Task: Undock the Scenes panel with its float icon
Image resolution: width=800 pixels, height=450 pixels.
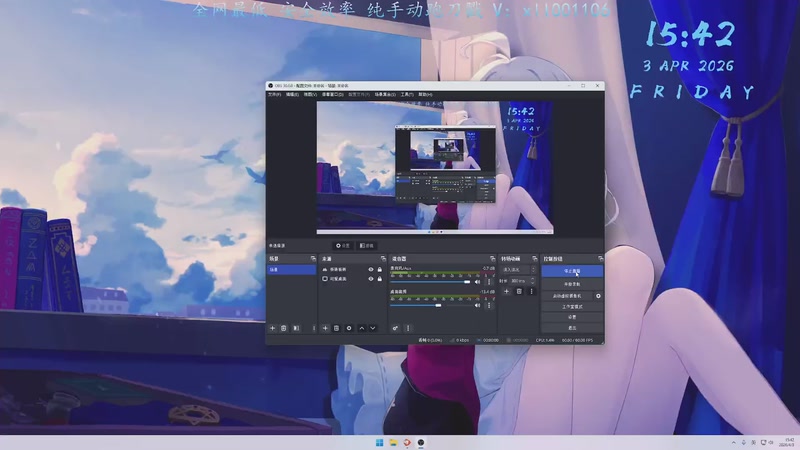Action: click(313, 259)
